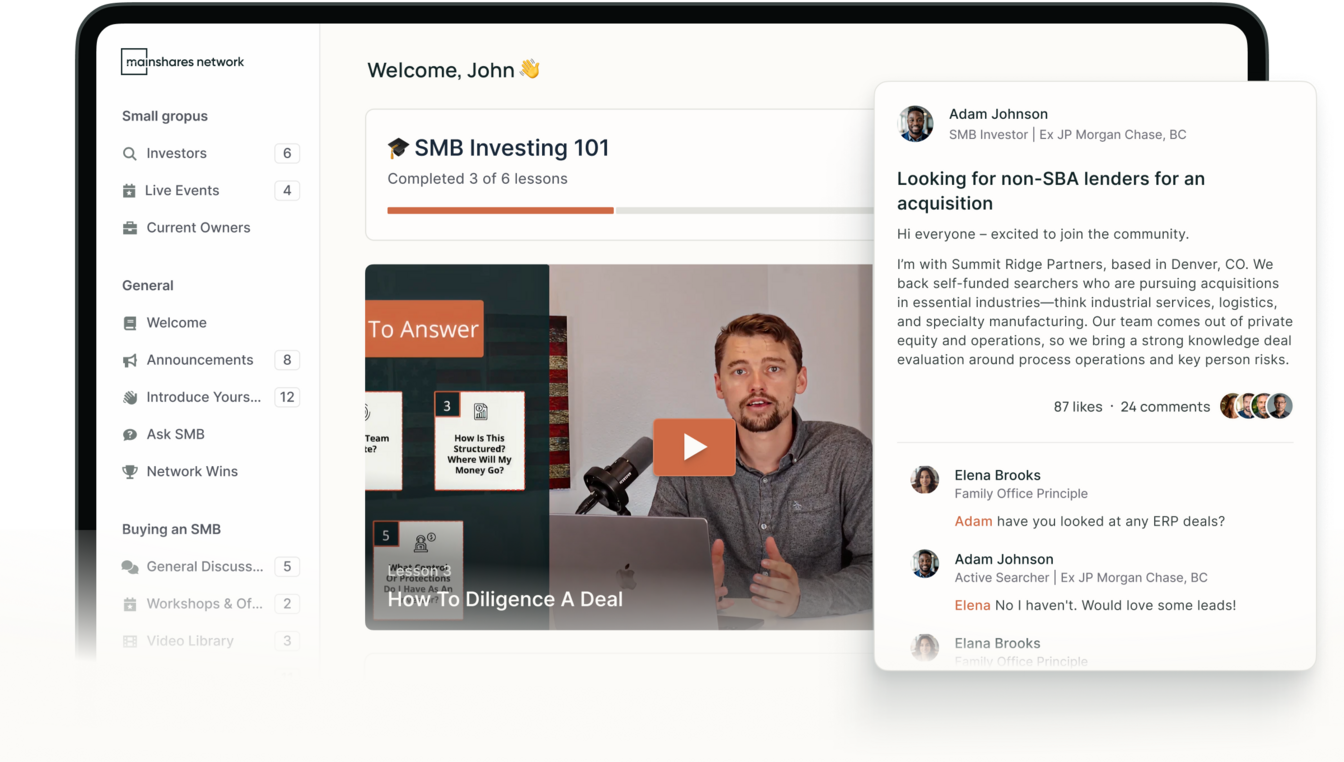This screenshot has height=762, width=1344.
Task: Play the How To Diligence video
Action: 694,447
